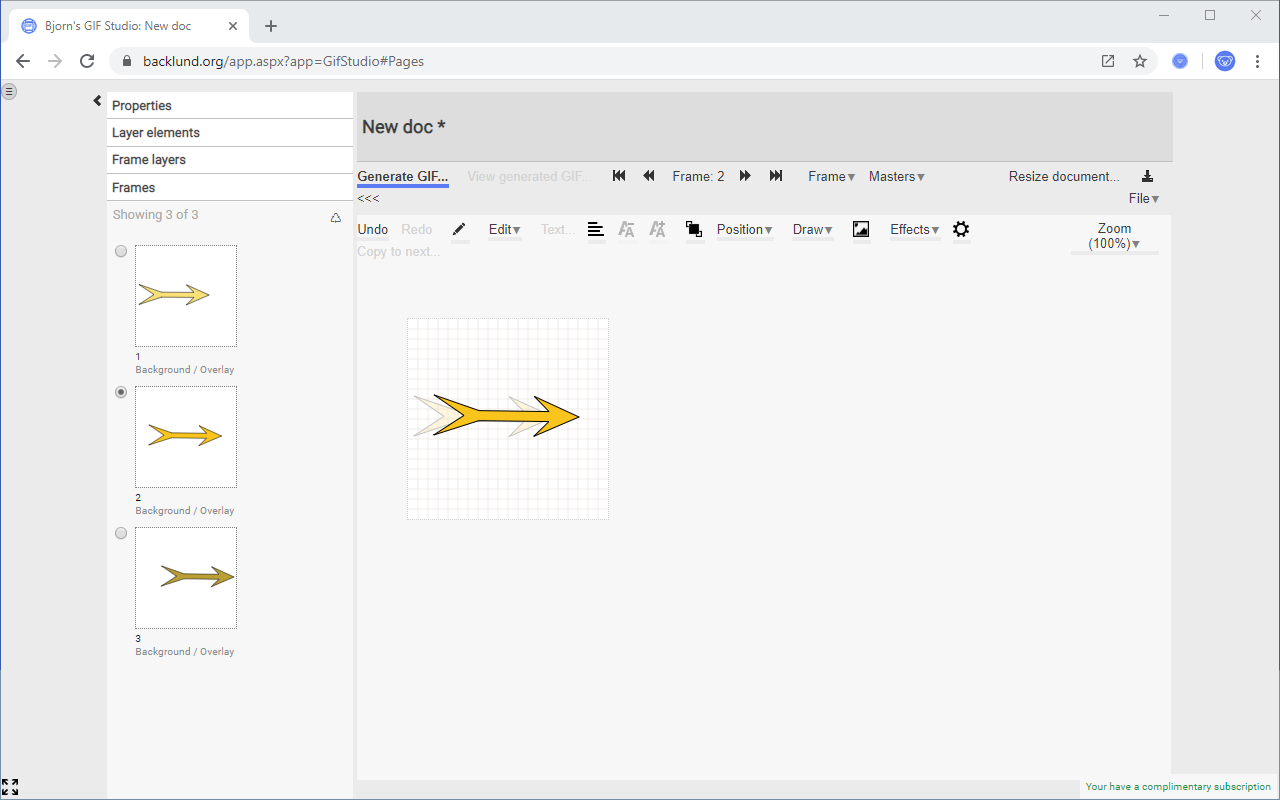Open the Zoom 100% dropdown
The width and height of the screenshot is (1280, 800).
pyautogui.click(x=1113, y=236)
